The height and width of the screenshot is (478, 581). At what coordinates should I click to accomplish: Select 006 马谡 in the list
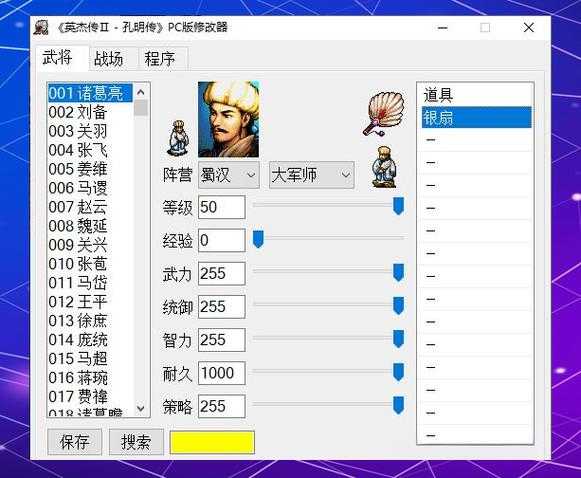[x=90, y=188]
